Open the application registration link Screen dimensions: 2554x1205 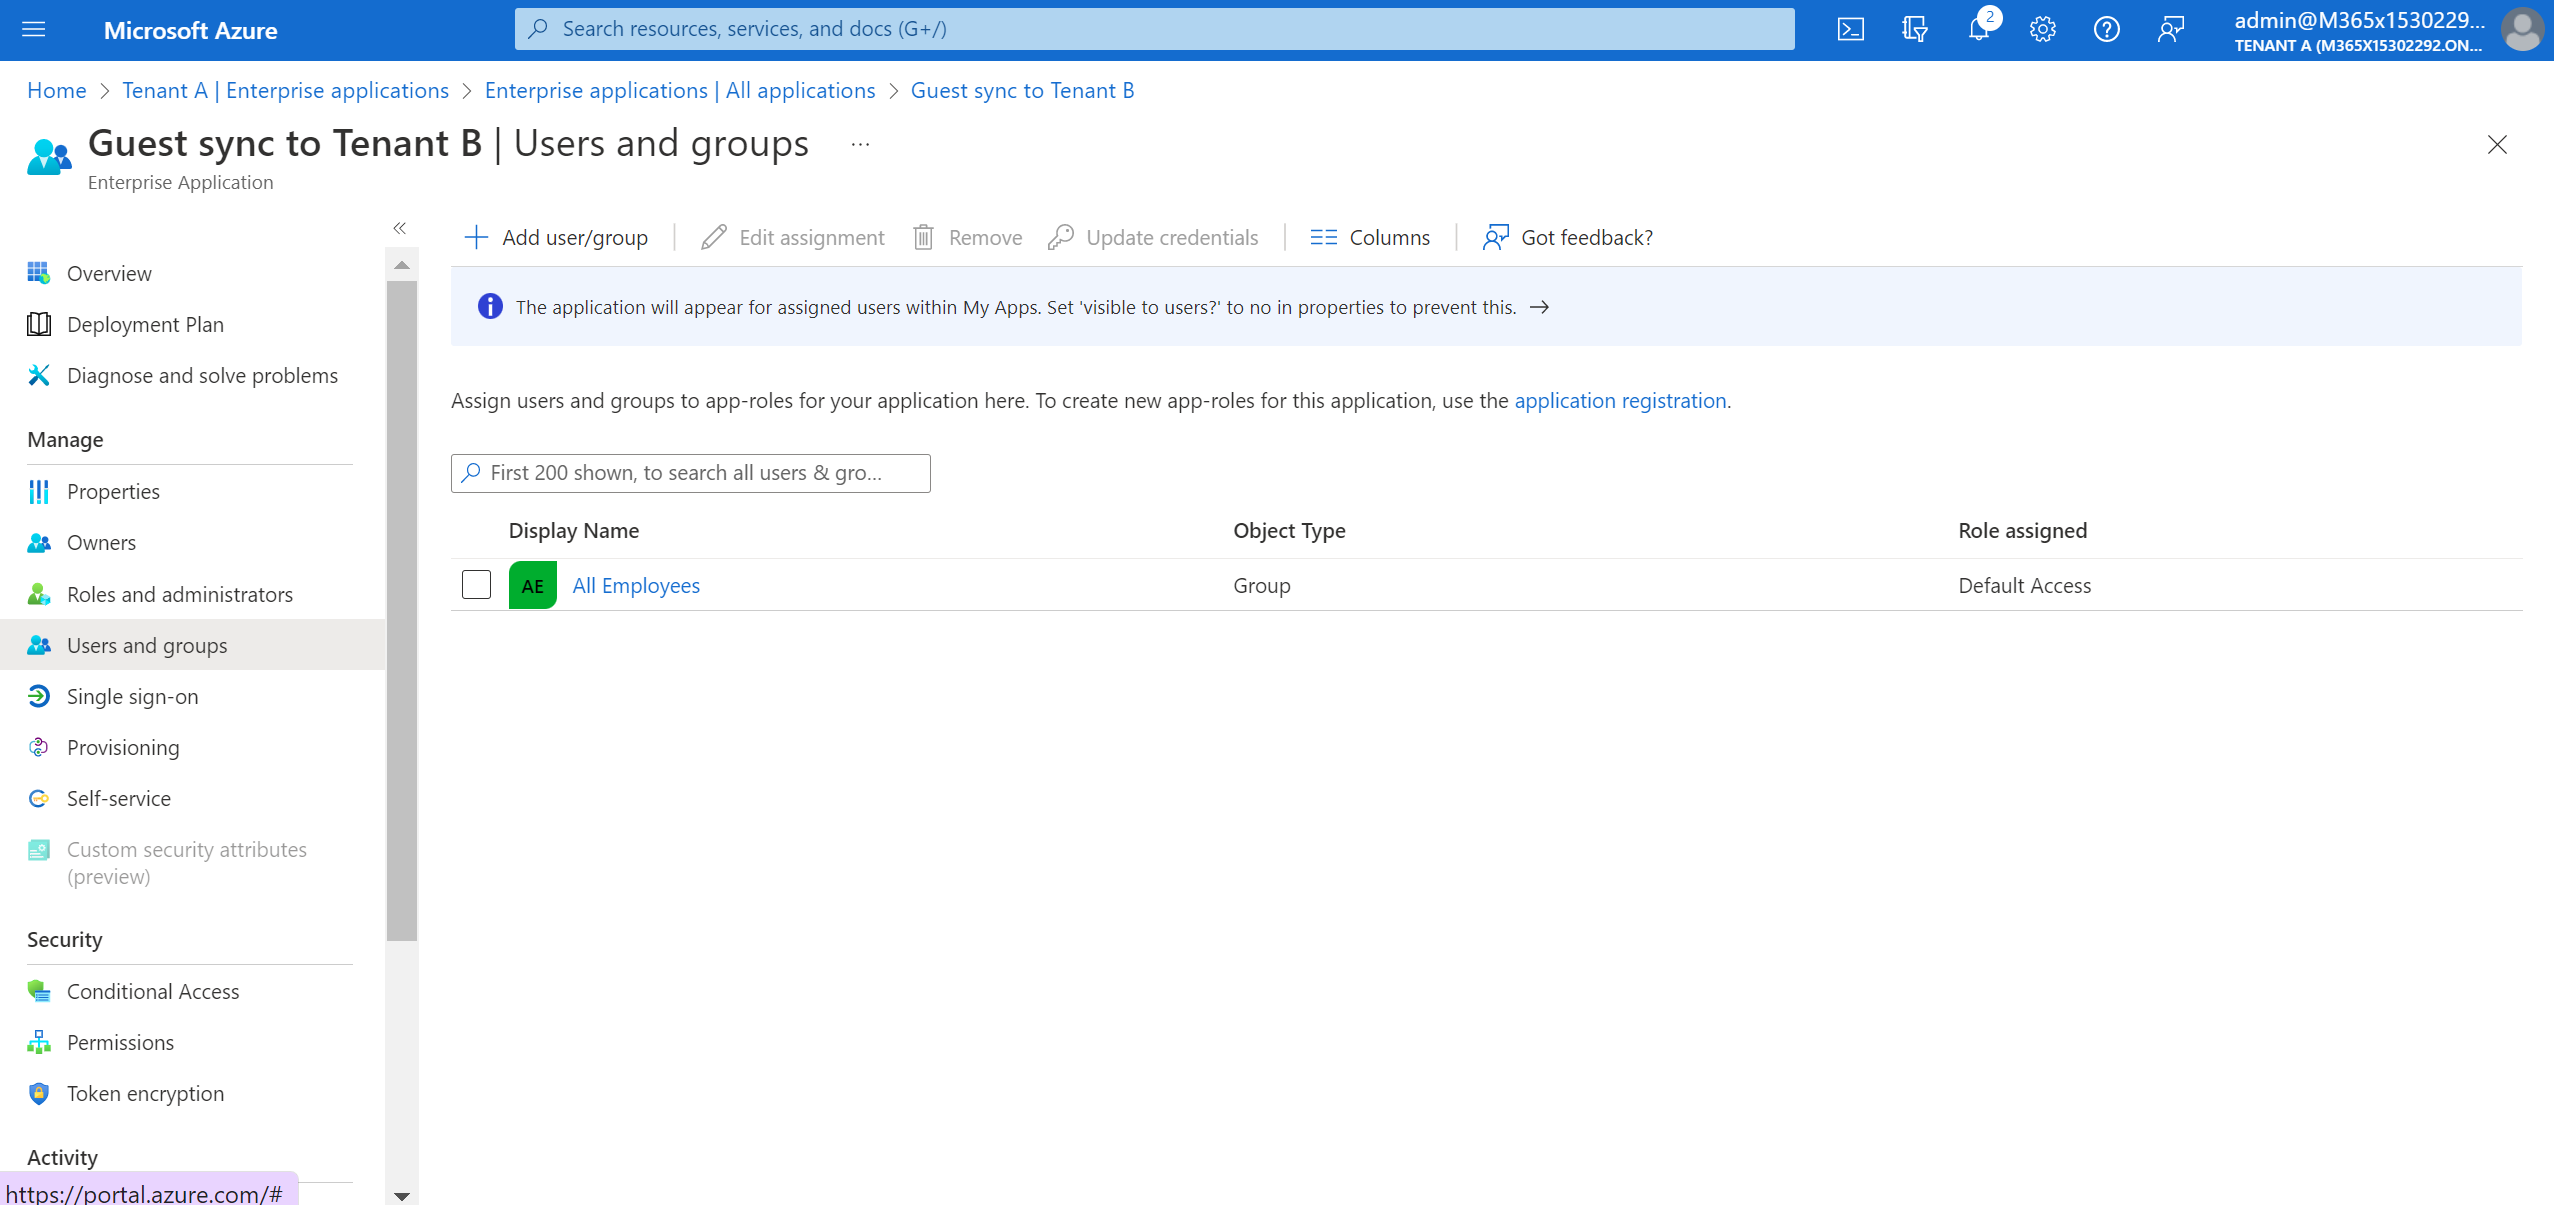tap(1620, 401)
